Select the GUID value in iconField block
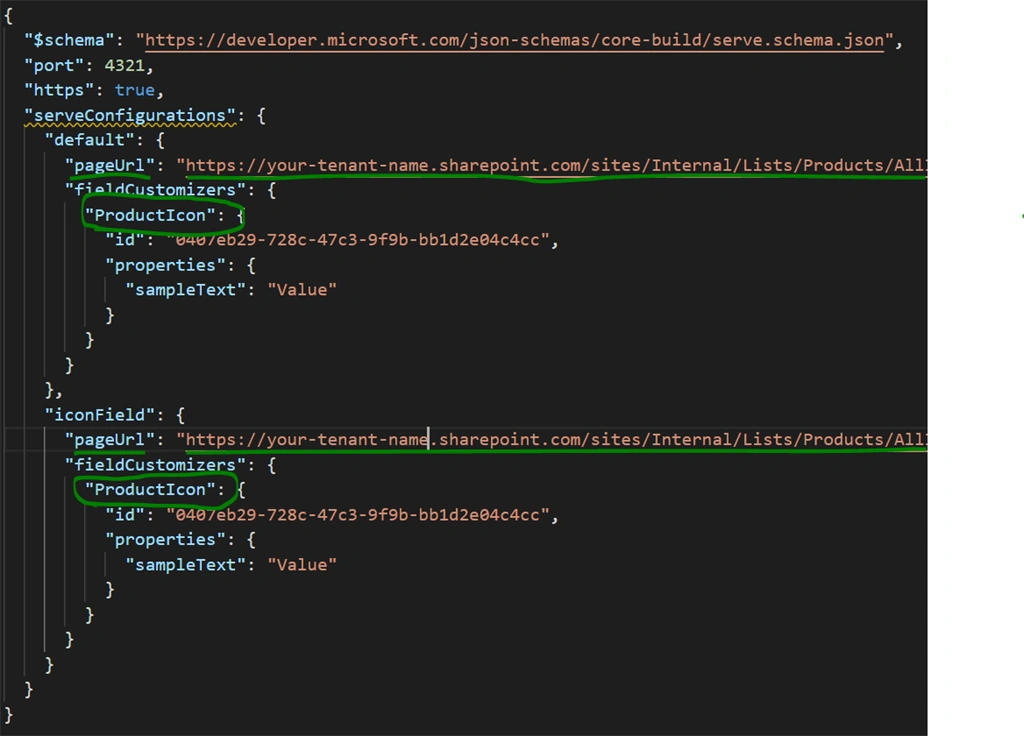The width and height of the screenshot is (1024, 736). click(358, 515)
